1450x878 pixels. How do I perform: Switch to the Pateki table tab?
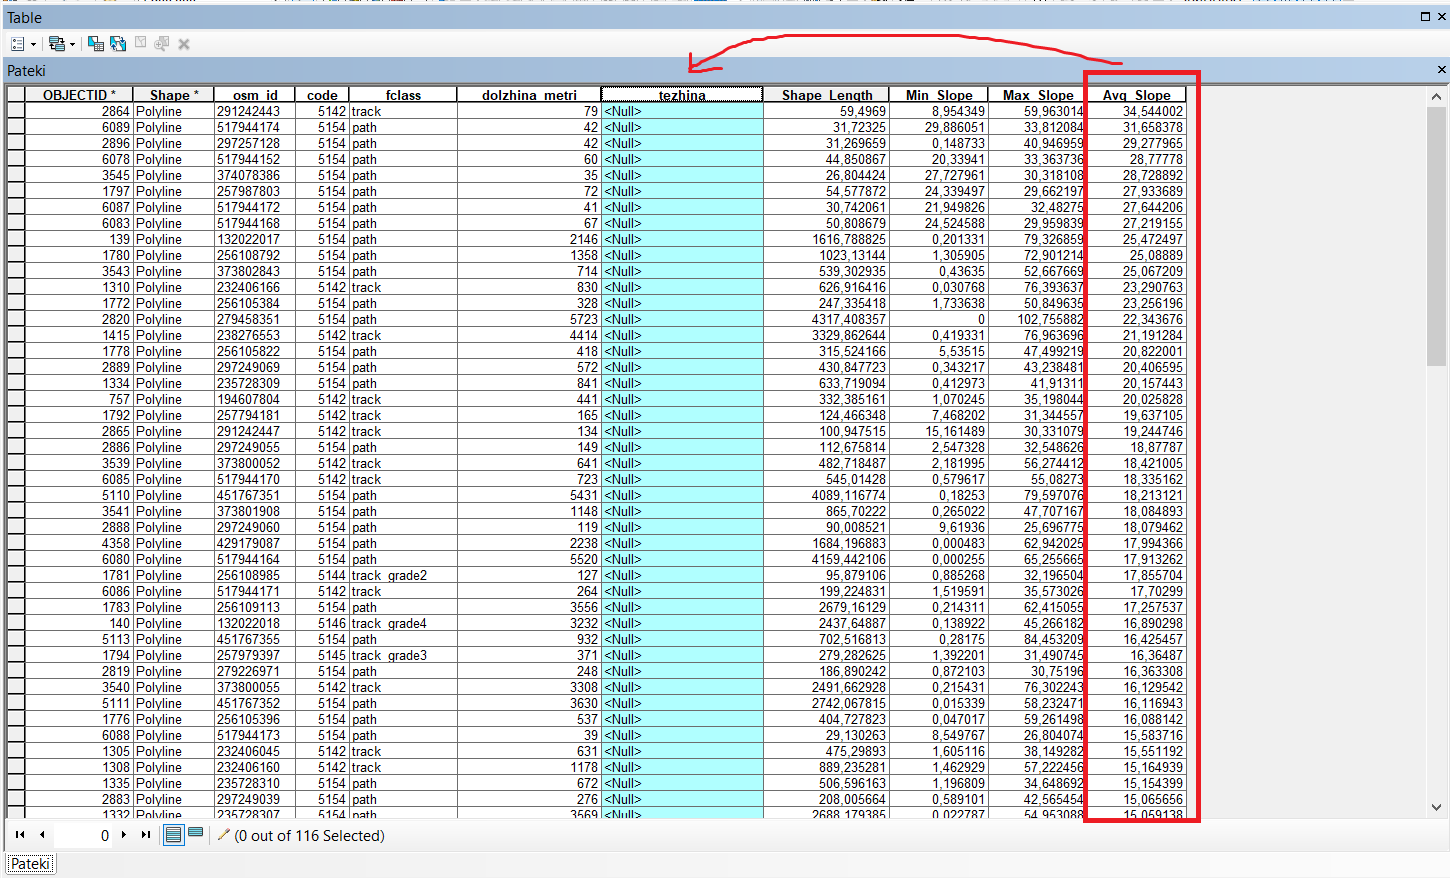pyautogui.click(x=31, y=864)
